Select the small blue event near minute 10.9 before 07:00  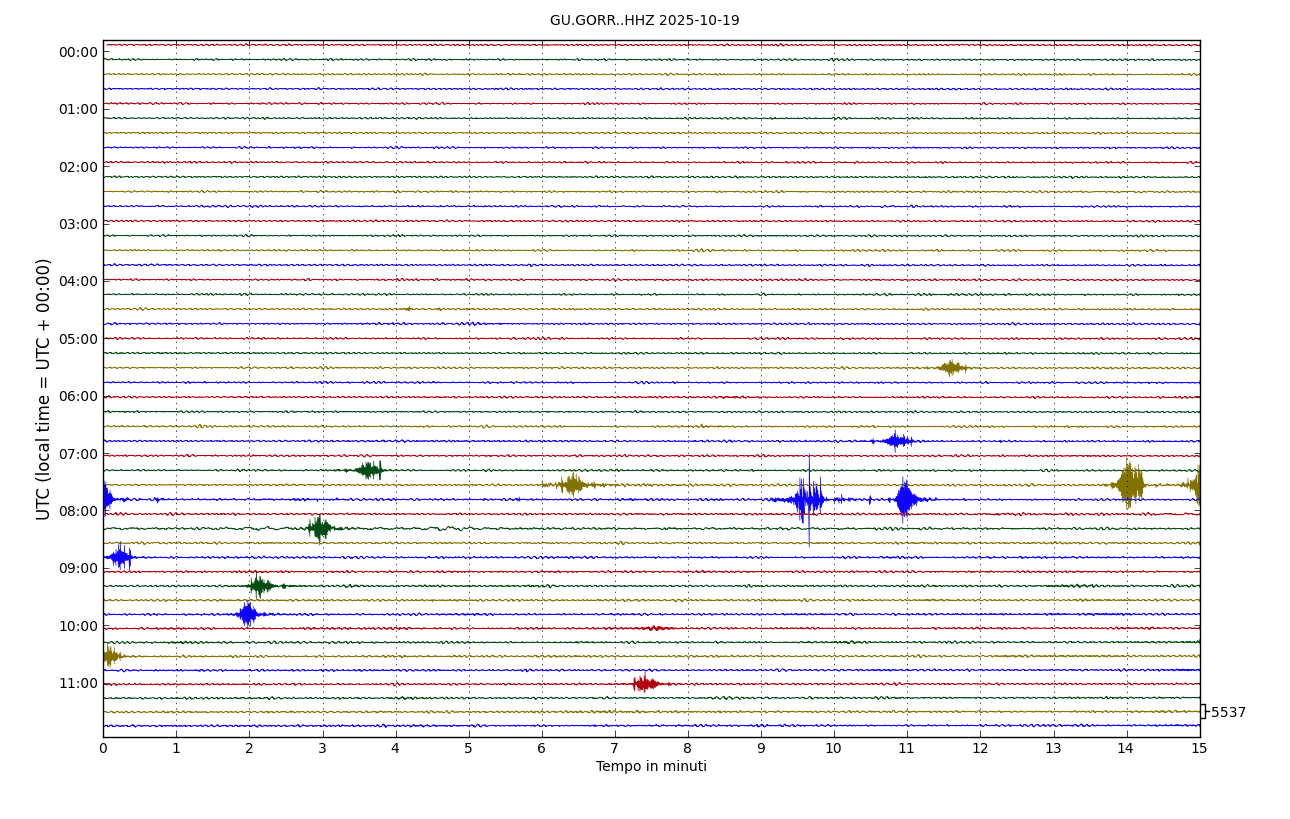[896, 441]
